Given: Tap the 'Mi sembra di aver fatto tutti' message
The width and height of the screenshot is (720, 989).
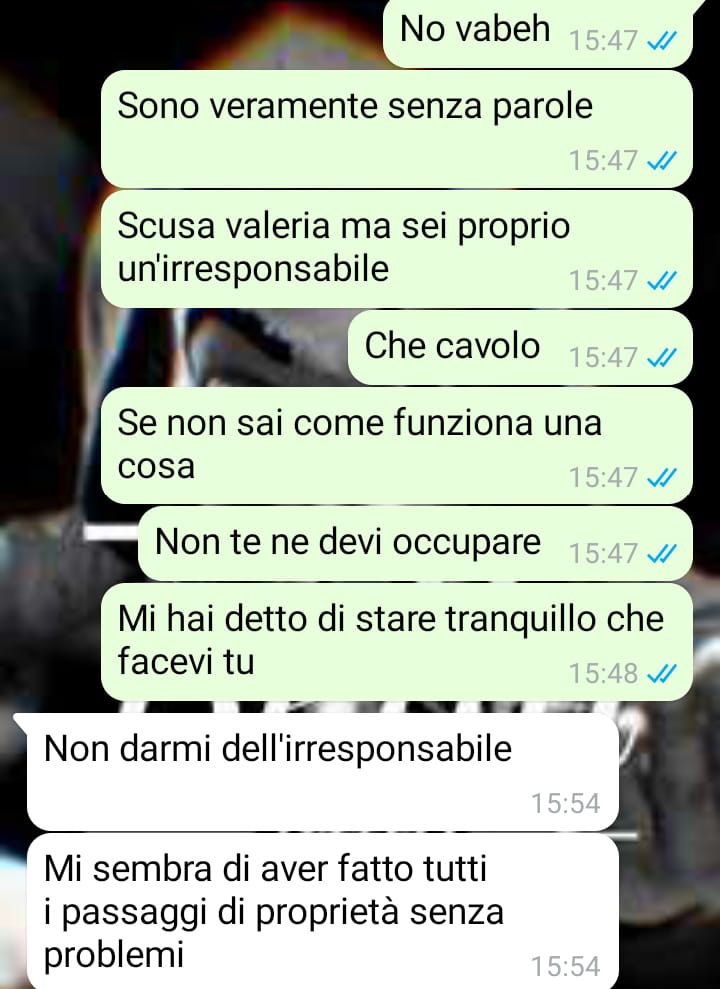Looking at the screenshot, I should (x=322, y=911).
